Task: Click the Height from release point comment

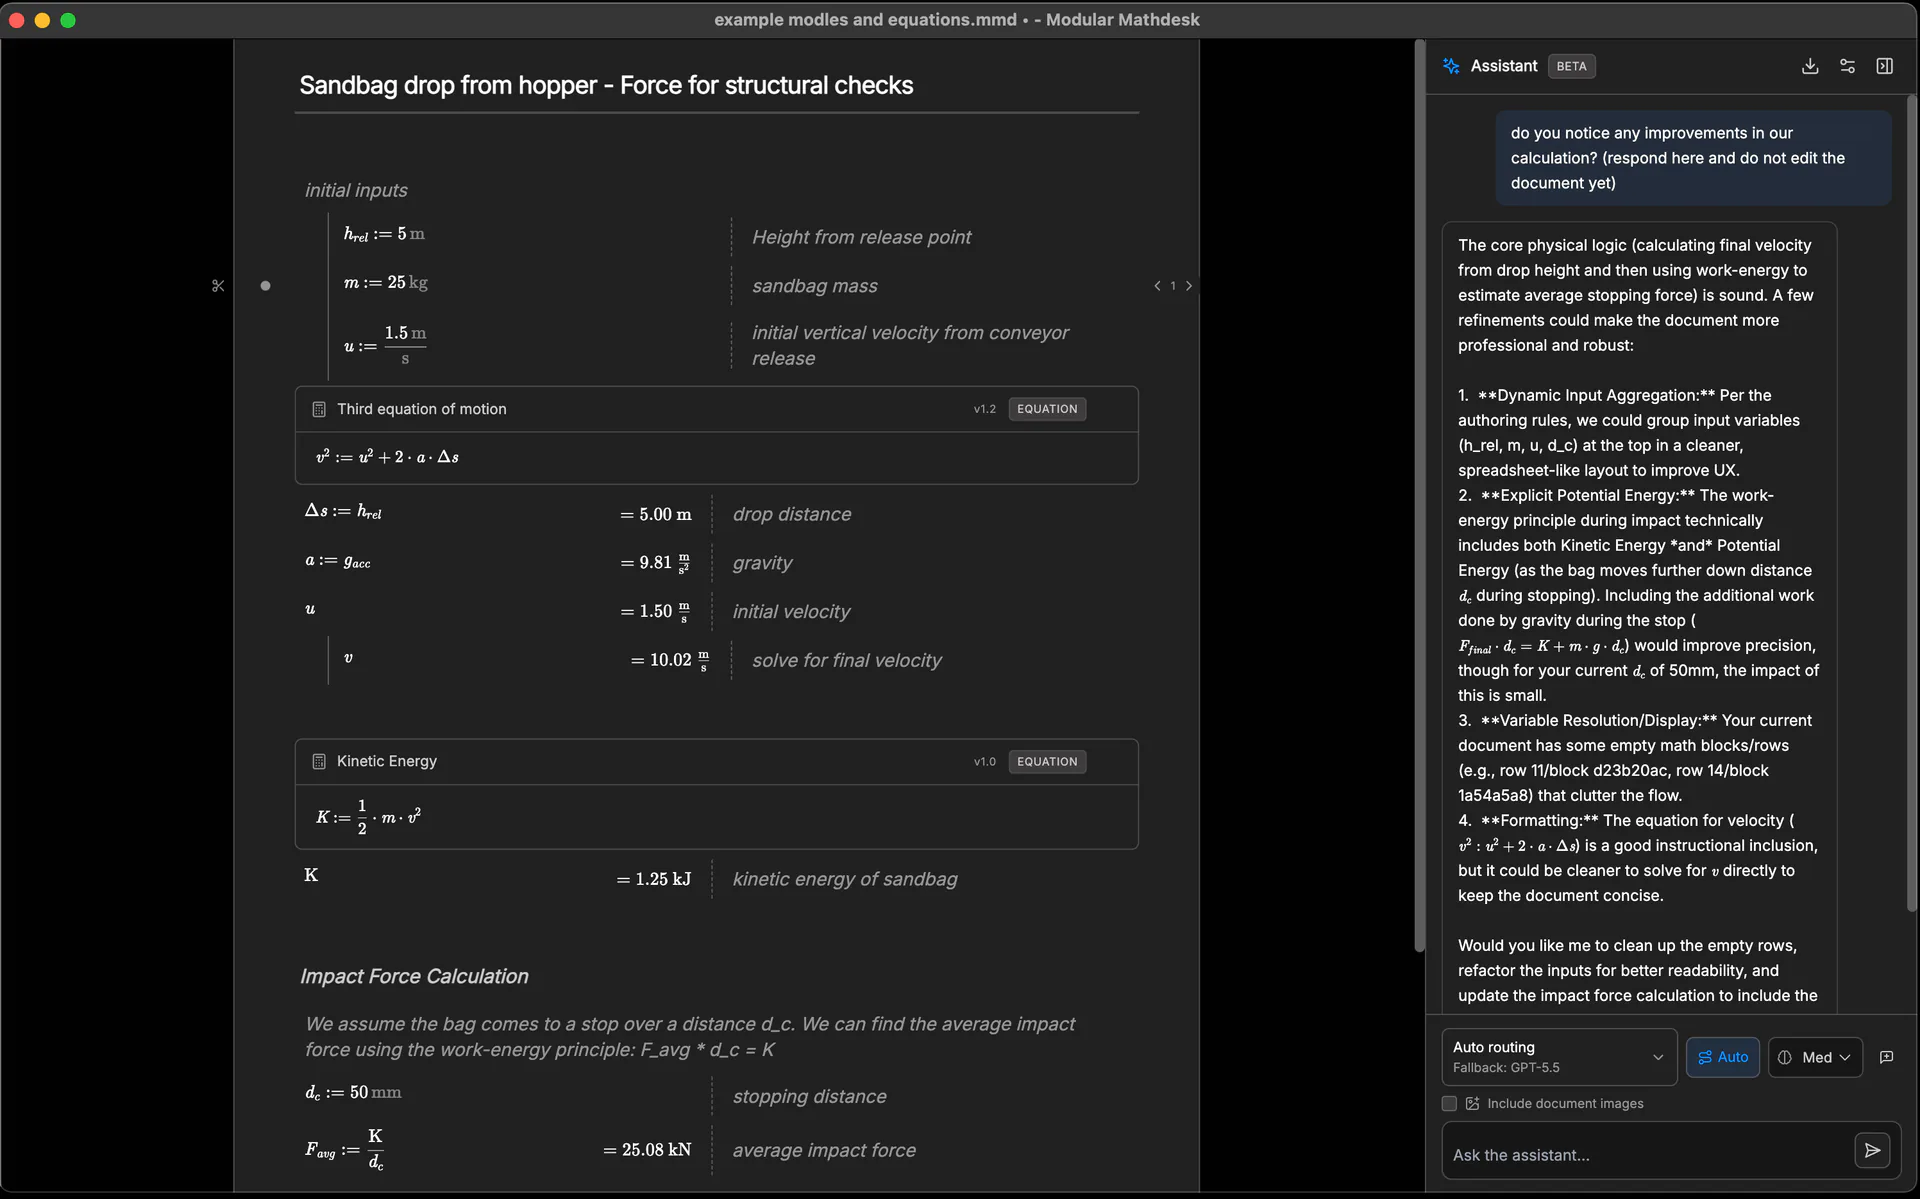Action: (861, 237)
